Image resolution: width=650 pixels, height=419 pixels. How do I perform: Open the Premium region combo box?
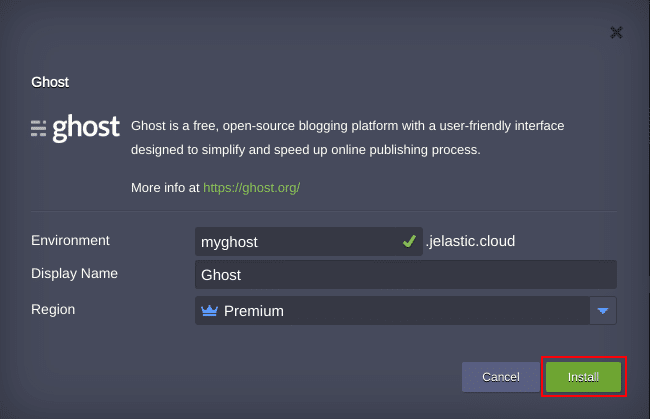click(x=405, y=310)
